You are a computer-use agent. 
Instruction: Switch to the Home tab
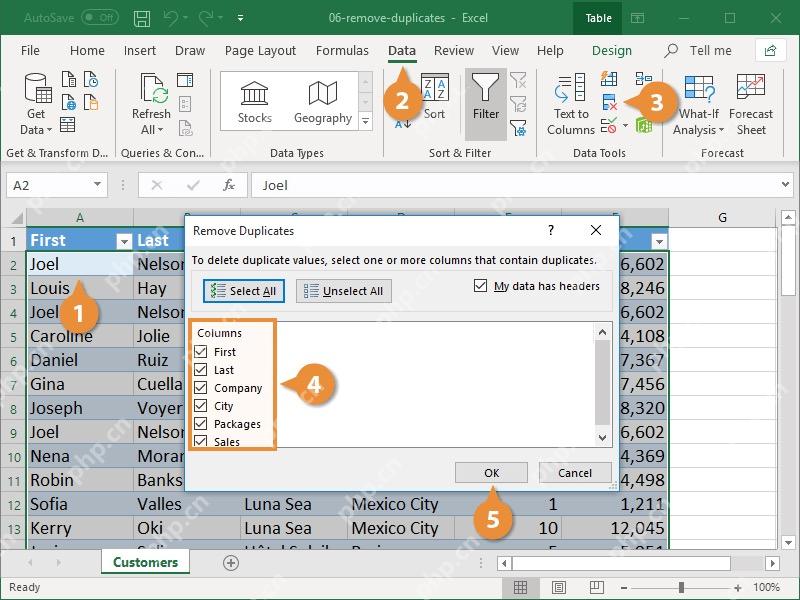pos(87,51)
